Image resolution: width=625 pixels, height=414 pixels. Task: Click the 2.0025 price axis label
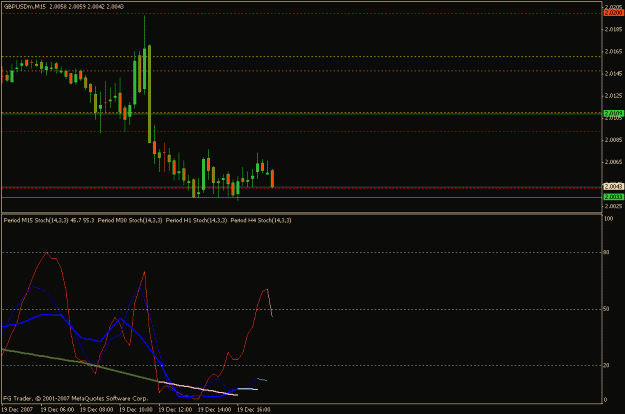coord(613,206)
